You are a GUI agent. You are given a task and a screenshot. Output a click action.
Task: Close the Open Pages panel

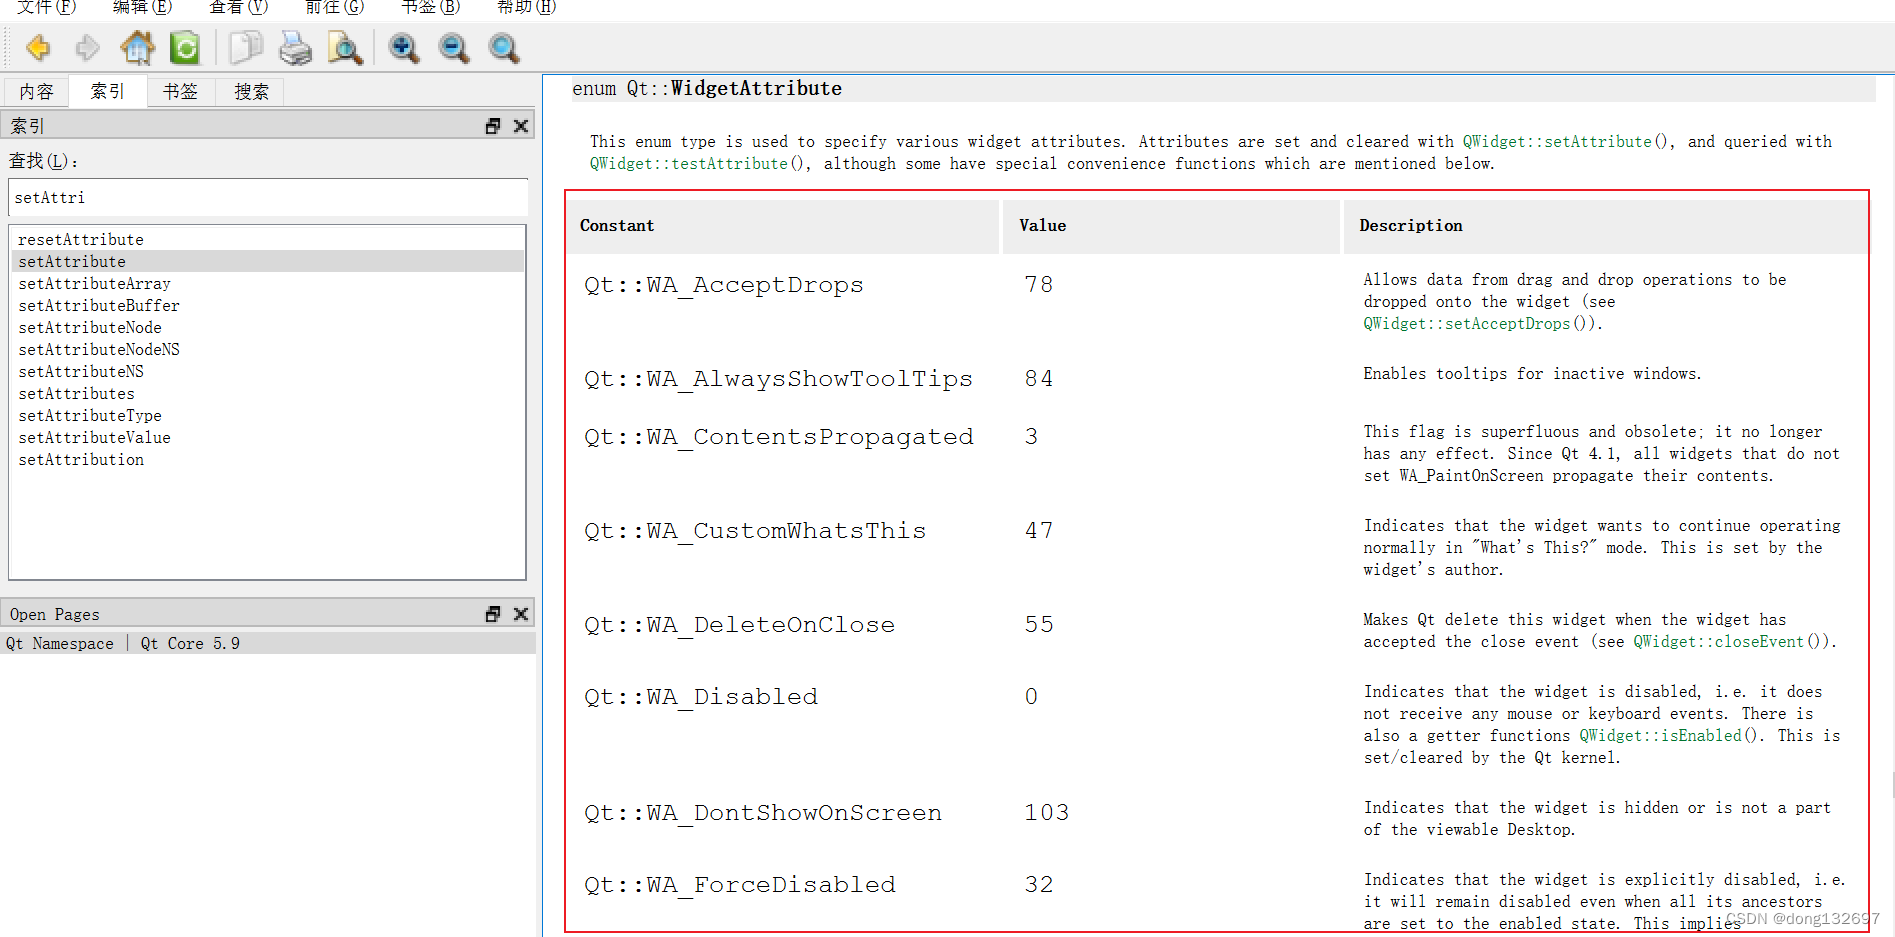tap(521, 614)
